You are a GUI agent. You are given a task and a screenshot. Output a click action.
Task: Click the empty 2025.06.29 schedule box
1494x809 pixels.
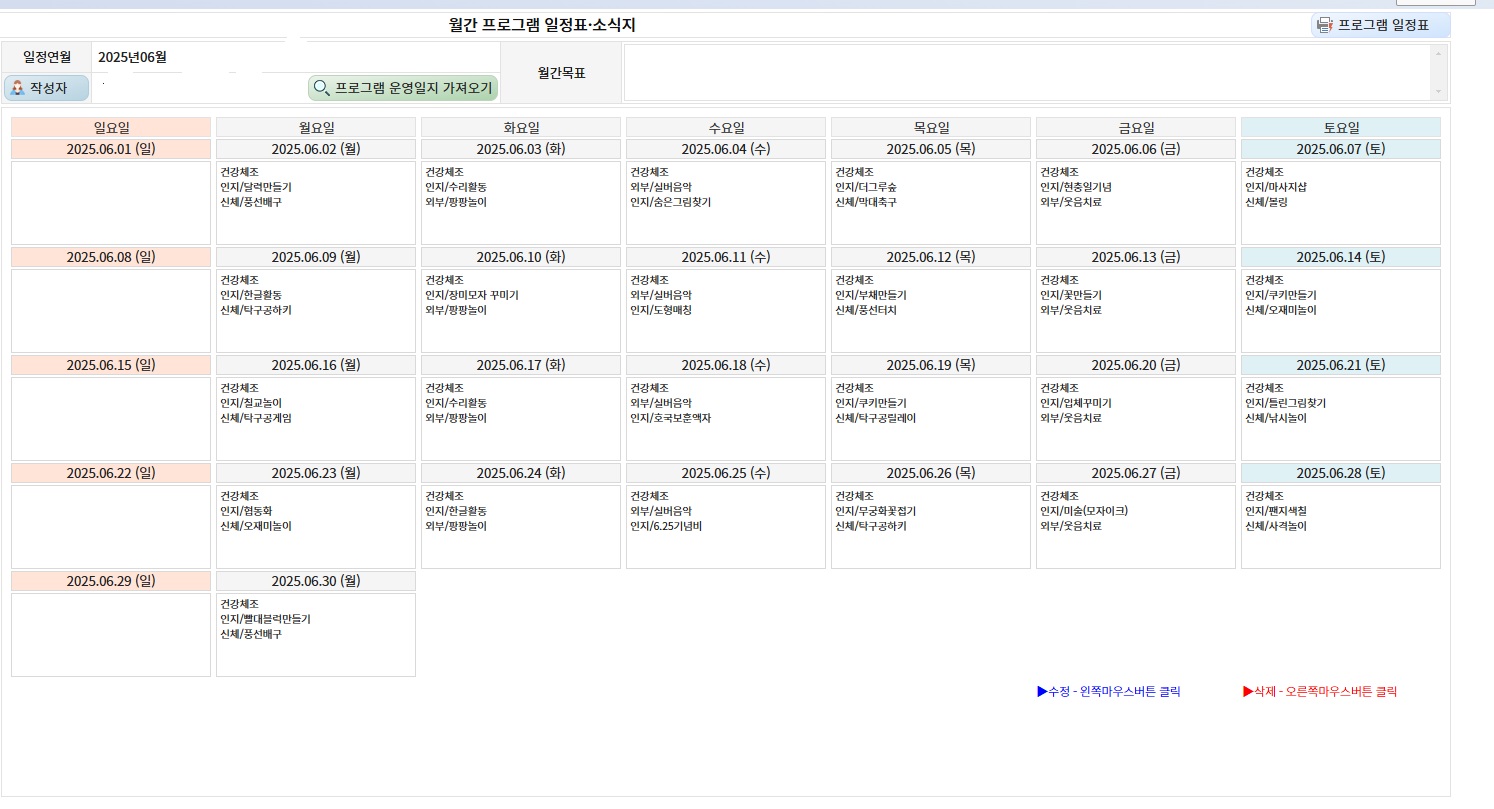click(111, 635)
